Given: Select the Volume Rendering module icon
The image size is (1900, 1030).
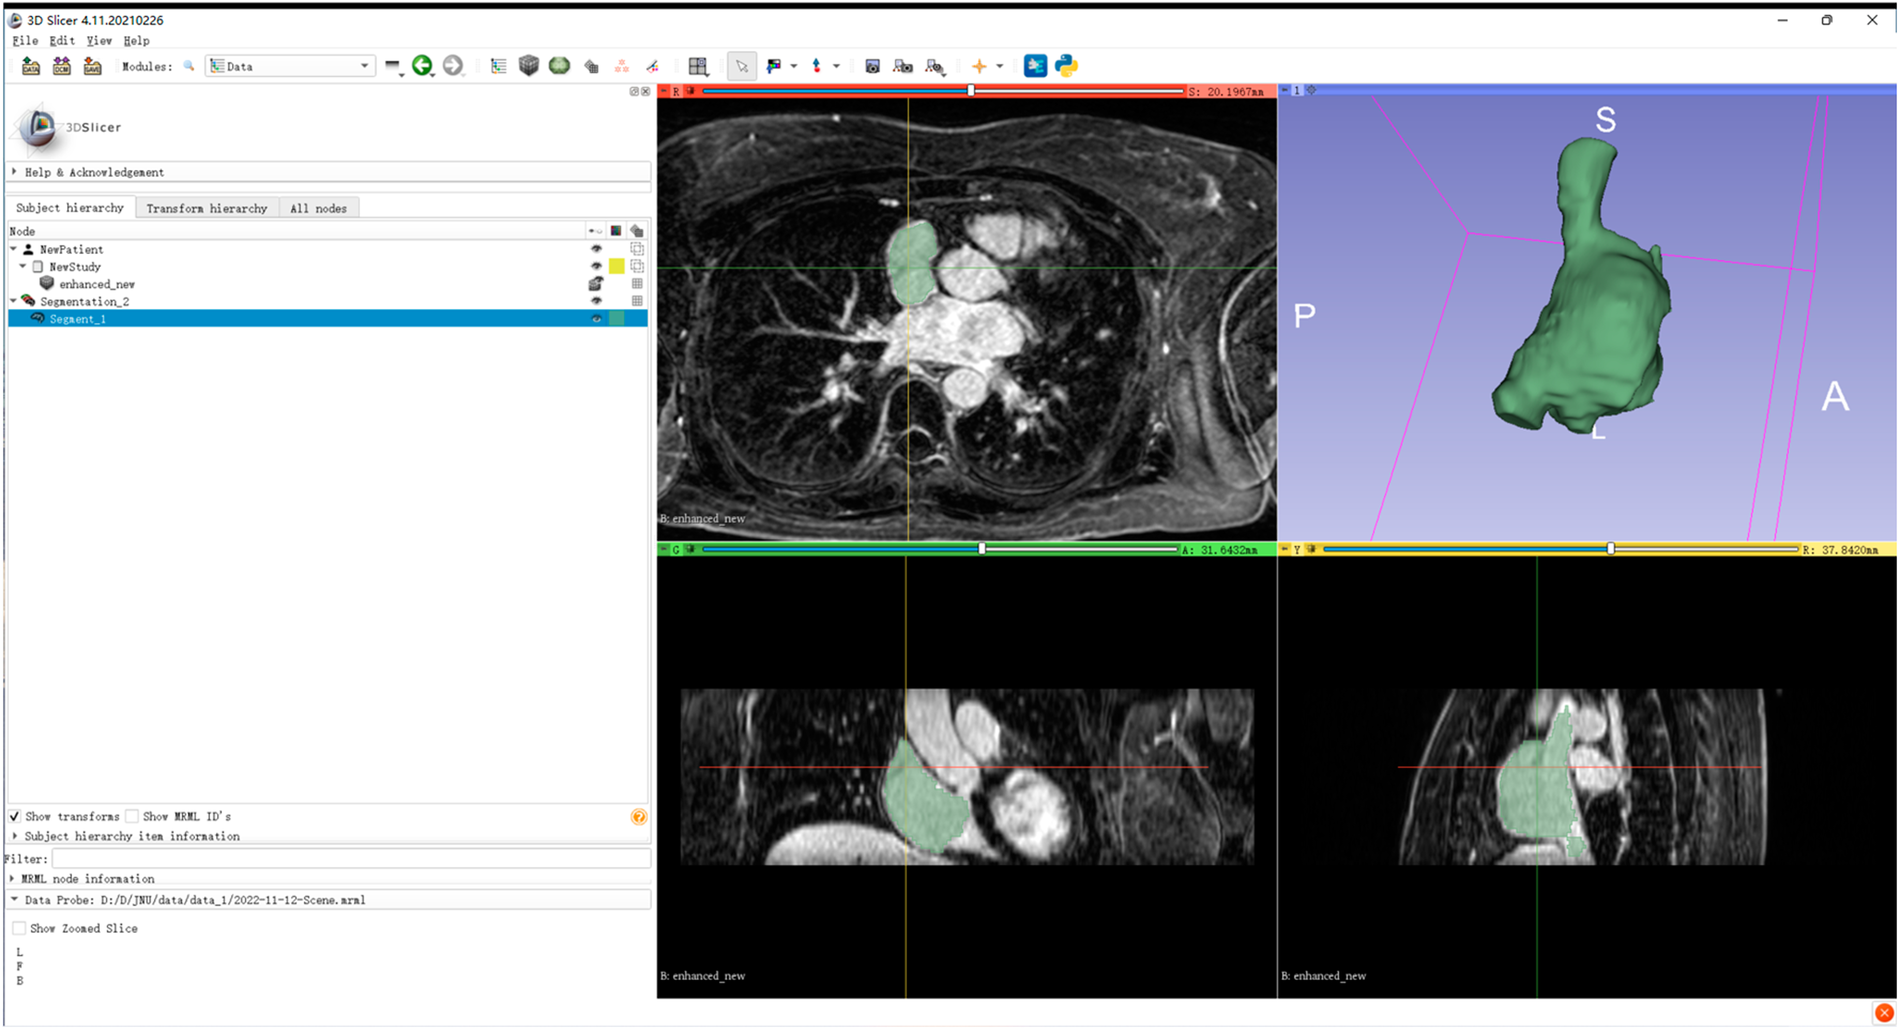Looking at the screenshot, I should tap(559, 65).
